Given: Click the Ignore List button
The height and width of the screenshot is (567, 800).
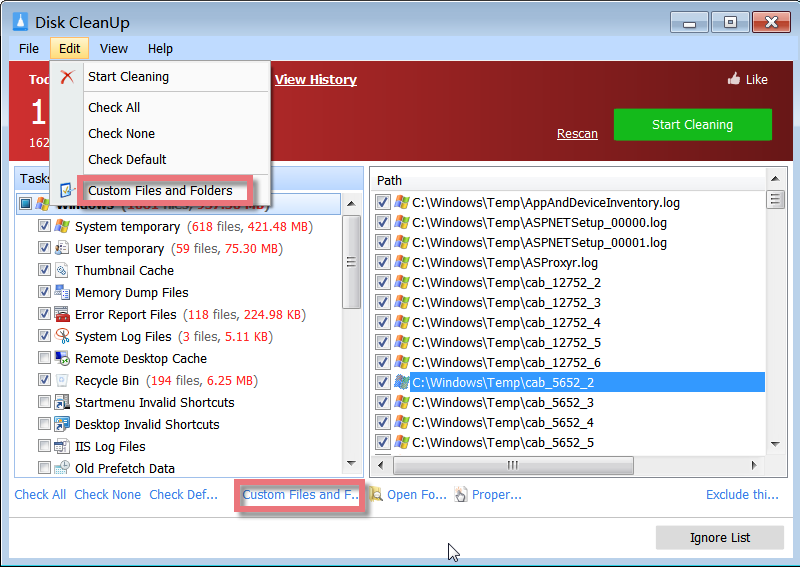Looking at the screenshot, I should click(x=719, y=537).
